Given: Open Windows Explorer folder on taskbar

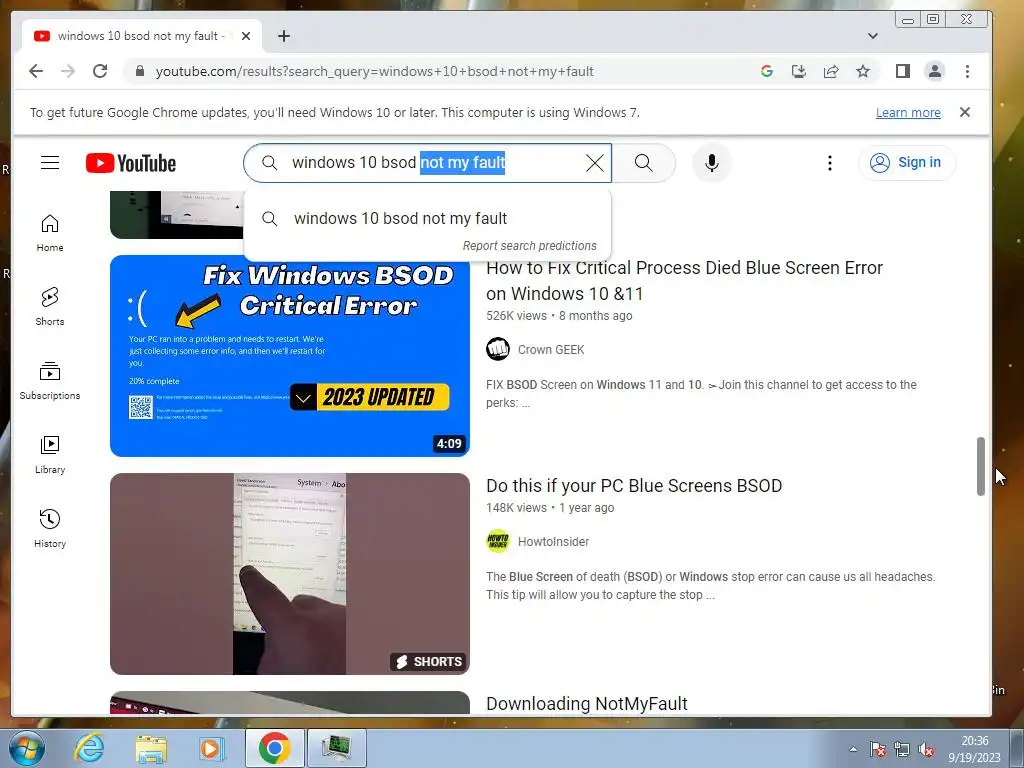Looking at the screenshot, I should click(x=151, y=748).
